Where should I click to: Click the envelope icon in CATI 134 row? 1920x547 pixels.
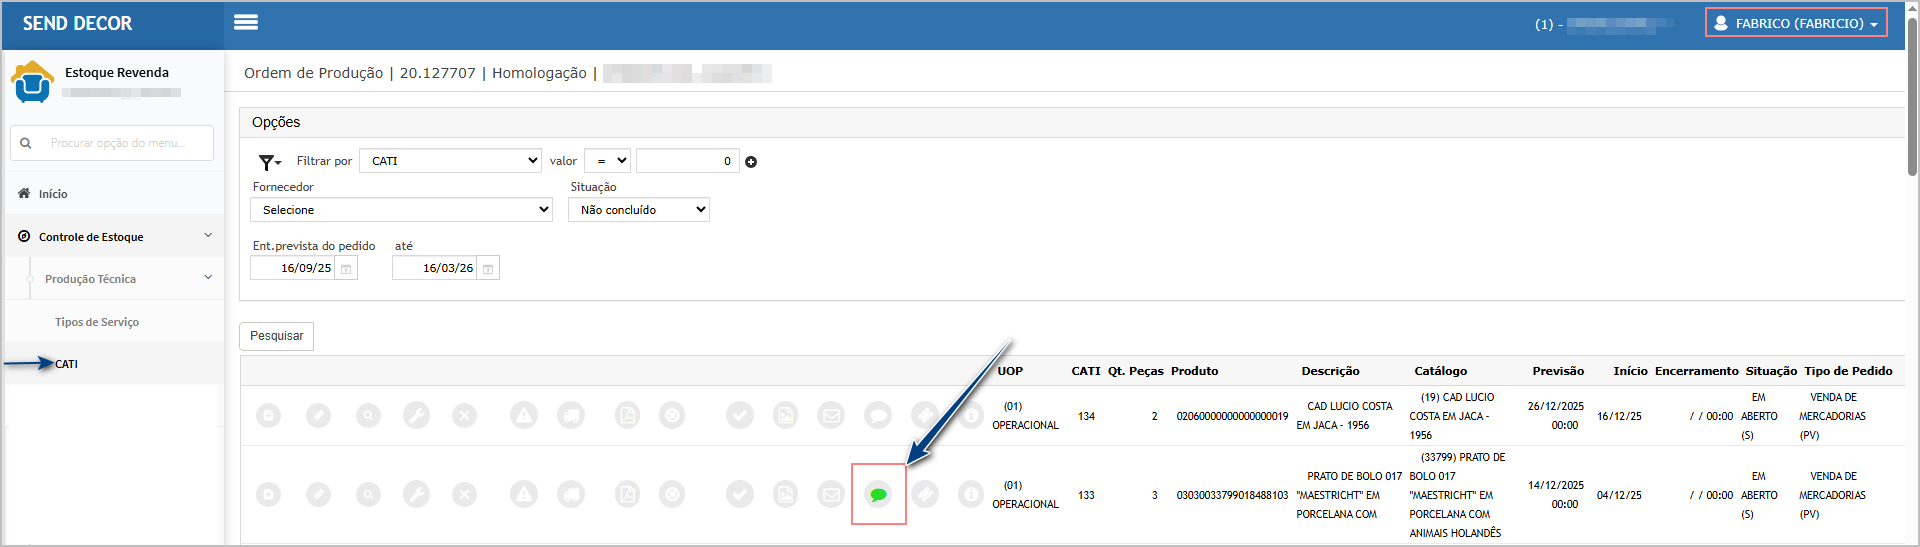(x=831, y=415)
